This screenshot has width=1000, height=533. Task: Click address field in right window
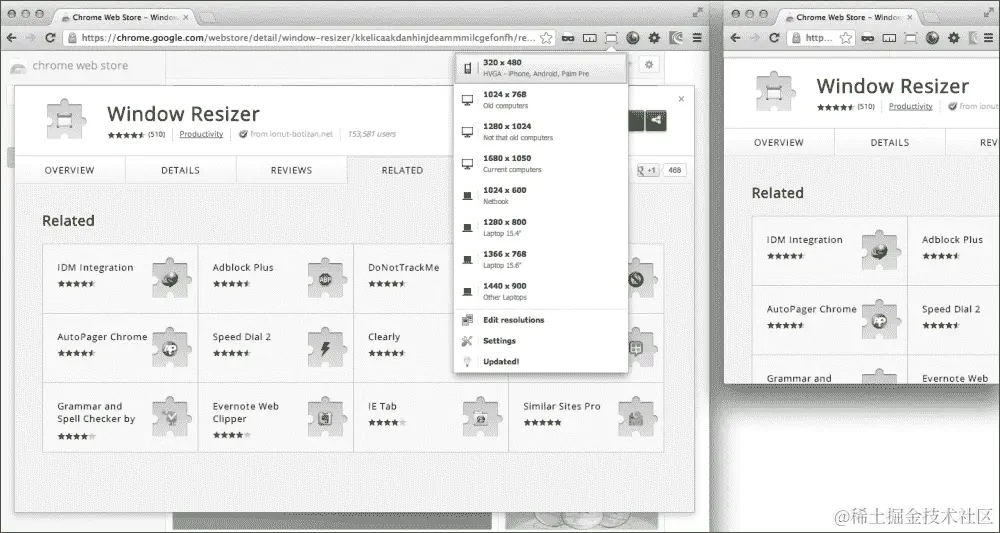pos(820,38)
